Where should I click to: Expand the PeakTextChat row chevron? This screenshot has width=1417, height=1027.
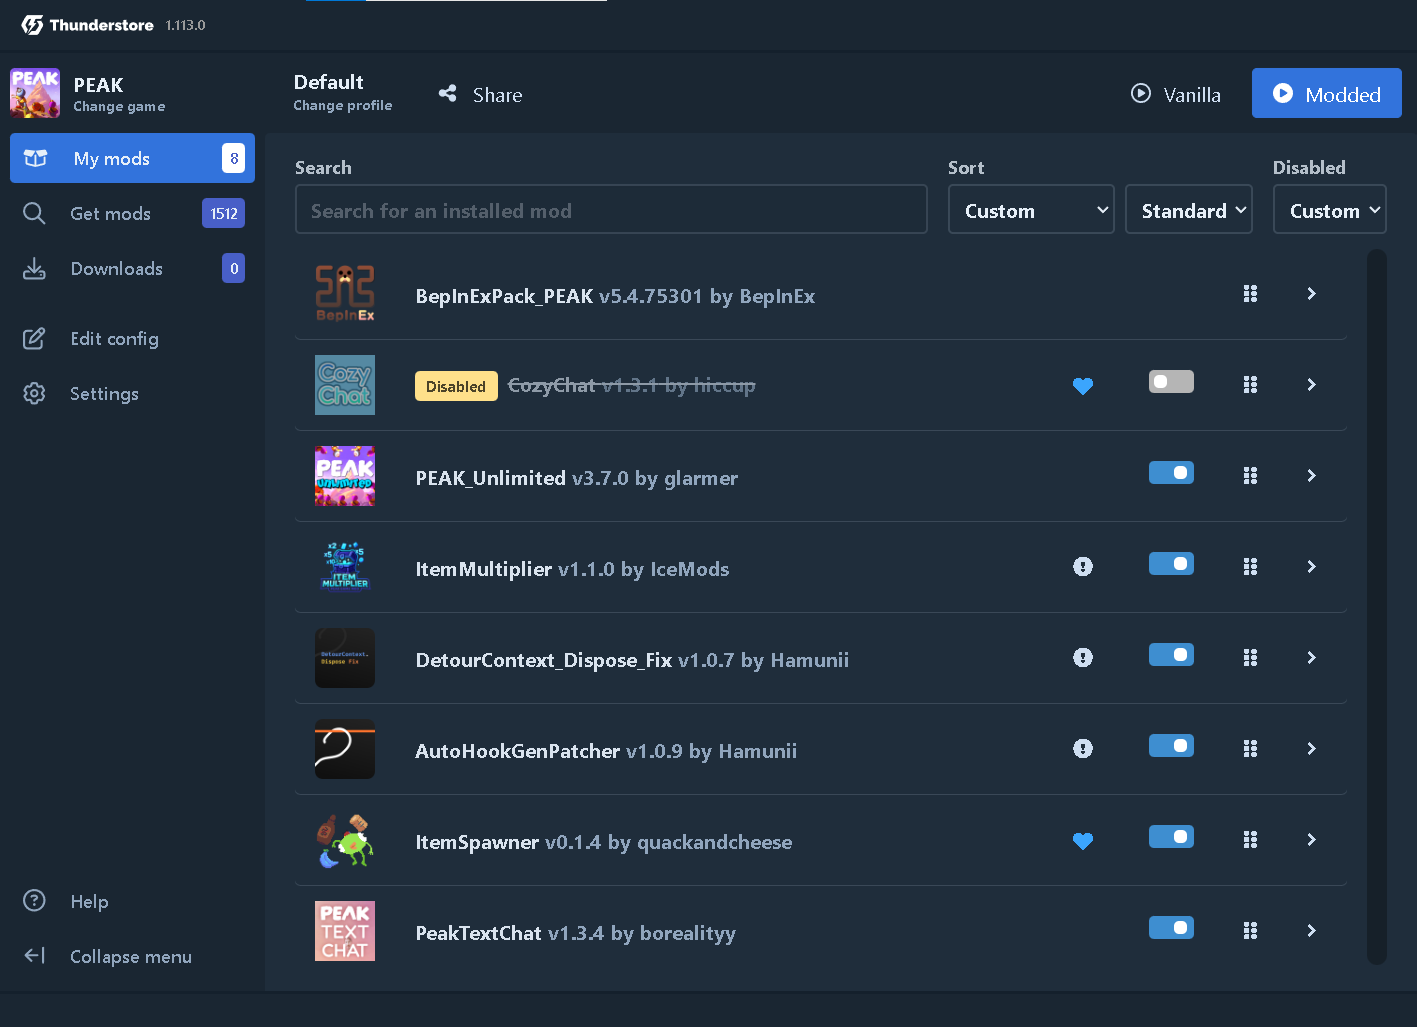(x=1311, y=931)
